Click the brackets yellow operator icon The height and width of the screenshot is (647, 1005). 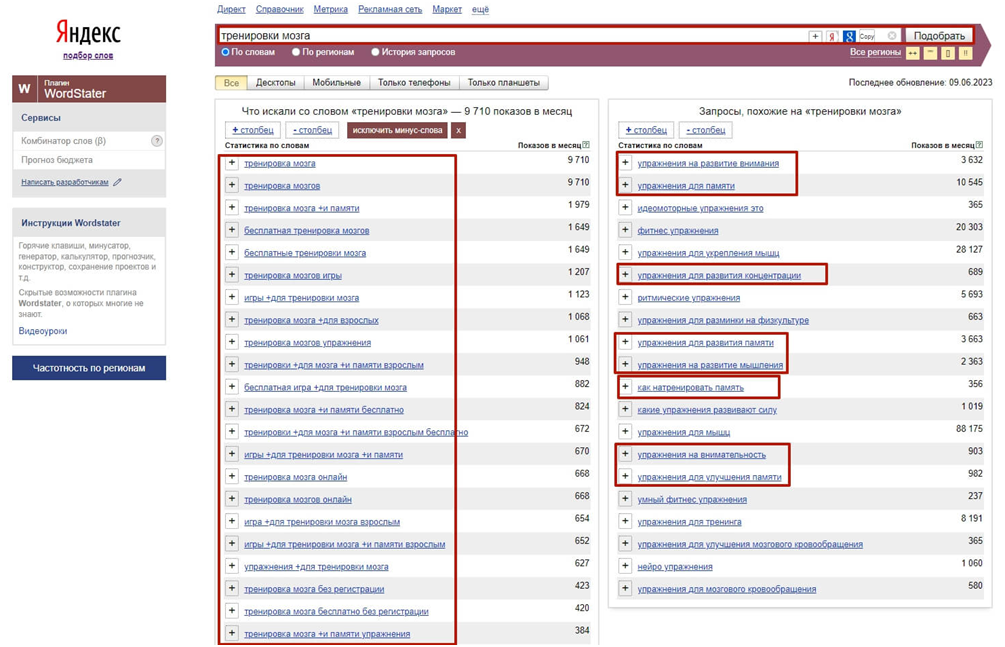point(947,53)
